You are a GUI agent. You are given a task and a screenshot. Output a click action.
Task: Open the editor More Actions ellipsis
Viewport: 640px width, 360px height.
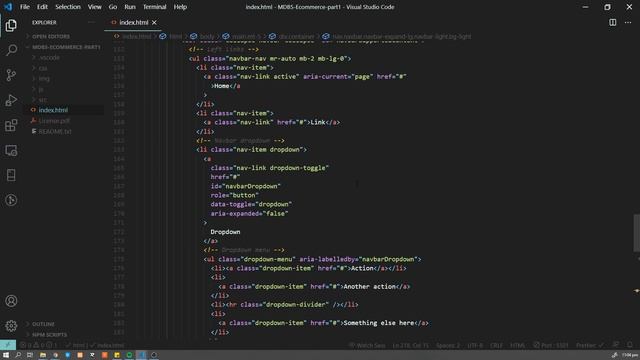pos(628,22)
